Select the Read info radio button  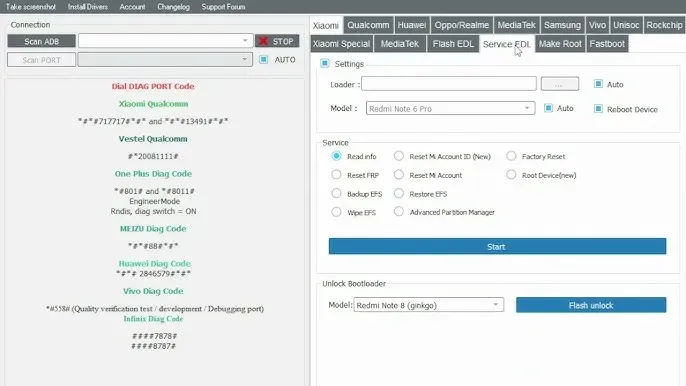tap(336, 156)
